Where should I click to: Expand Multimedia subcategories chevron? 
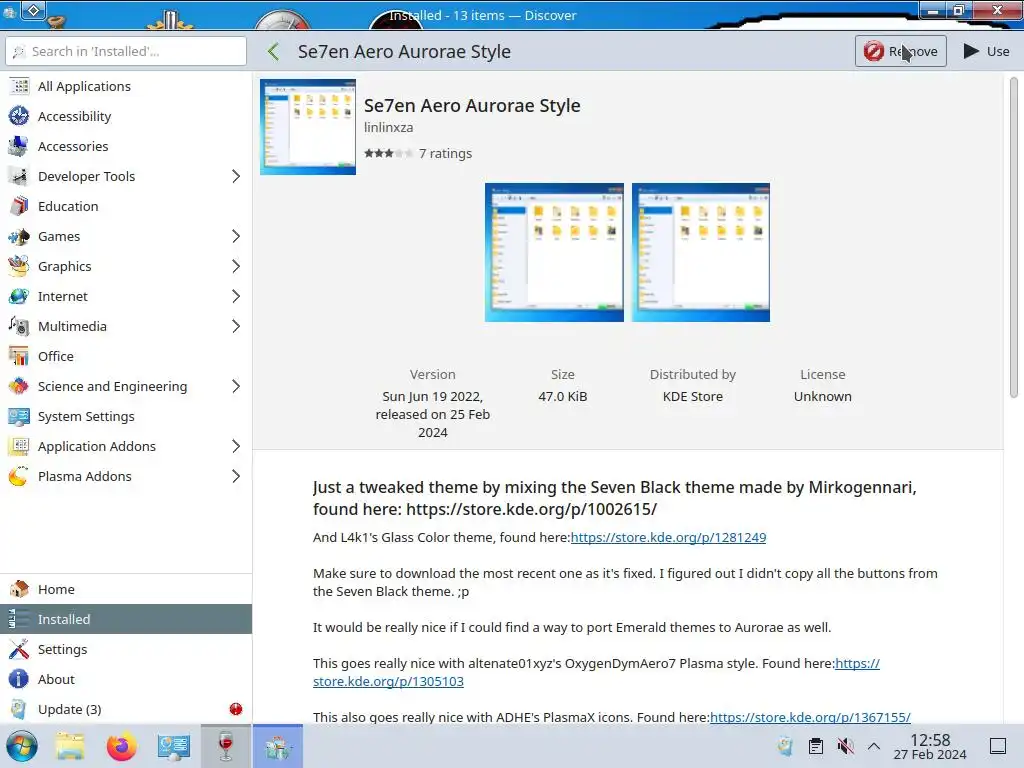(x=236, y=327)
